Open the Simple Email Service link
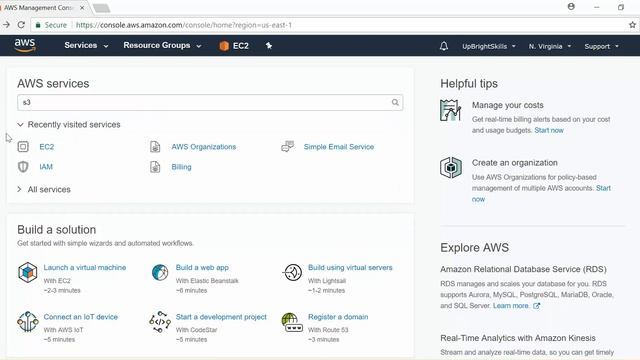Image resolution: width=640 pixels, height=360 pixels. pyautogui.click(x=339, y=147)
